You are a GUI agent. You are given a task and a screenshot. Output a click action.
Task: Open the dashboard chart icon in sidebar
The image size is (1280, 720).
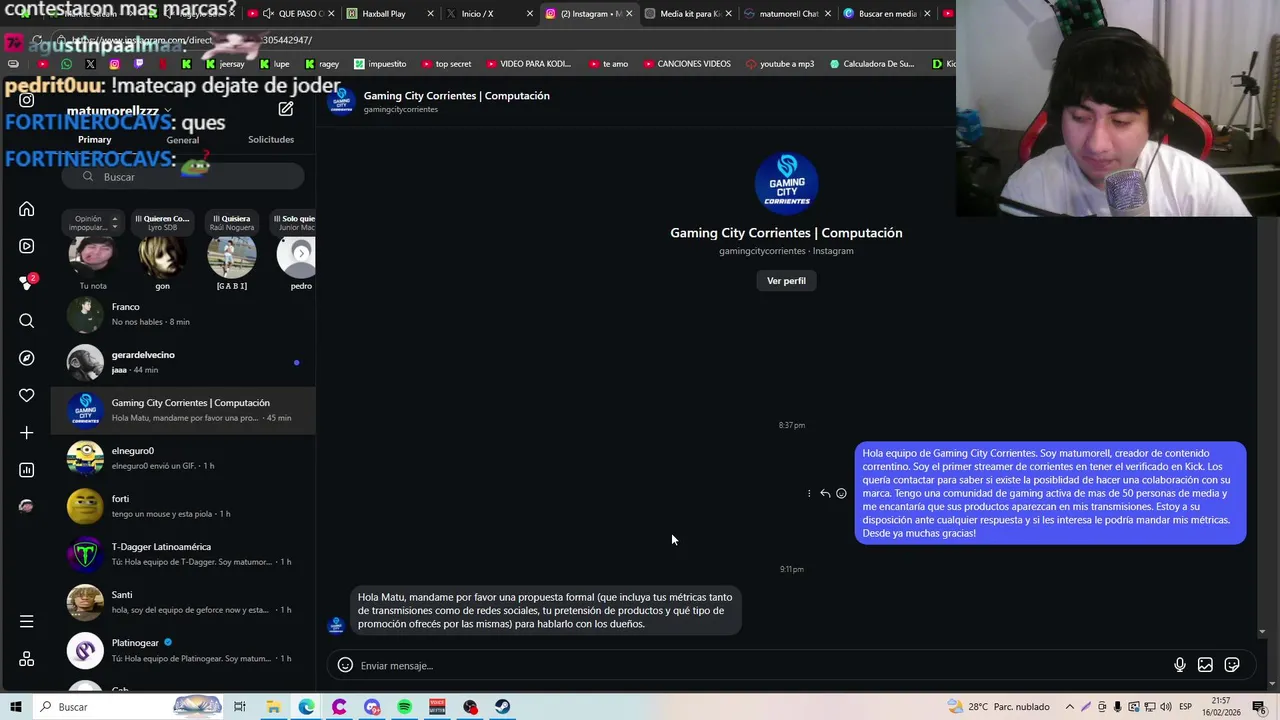click(27, 470)
